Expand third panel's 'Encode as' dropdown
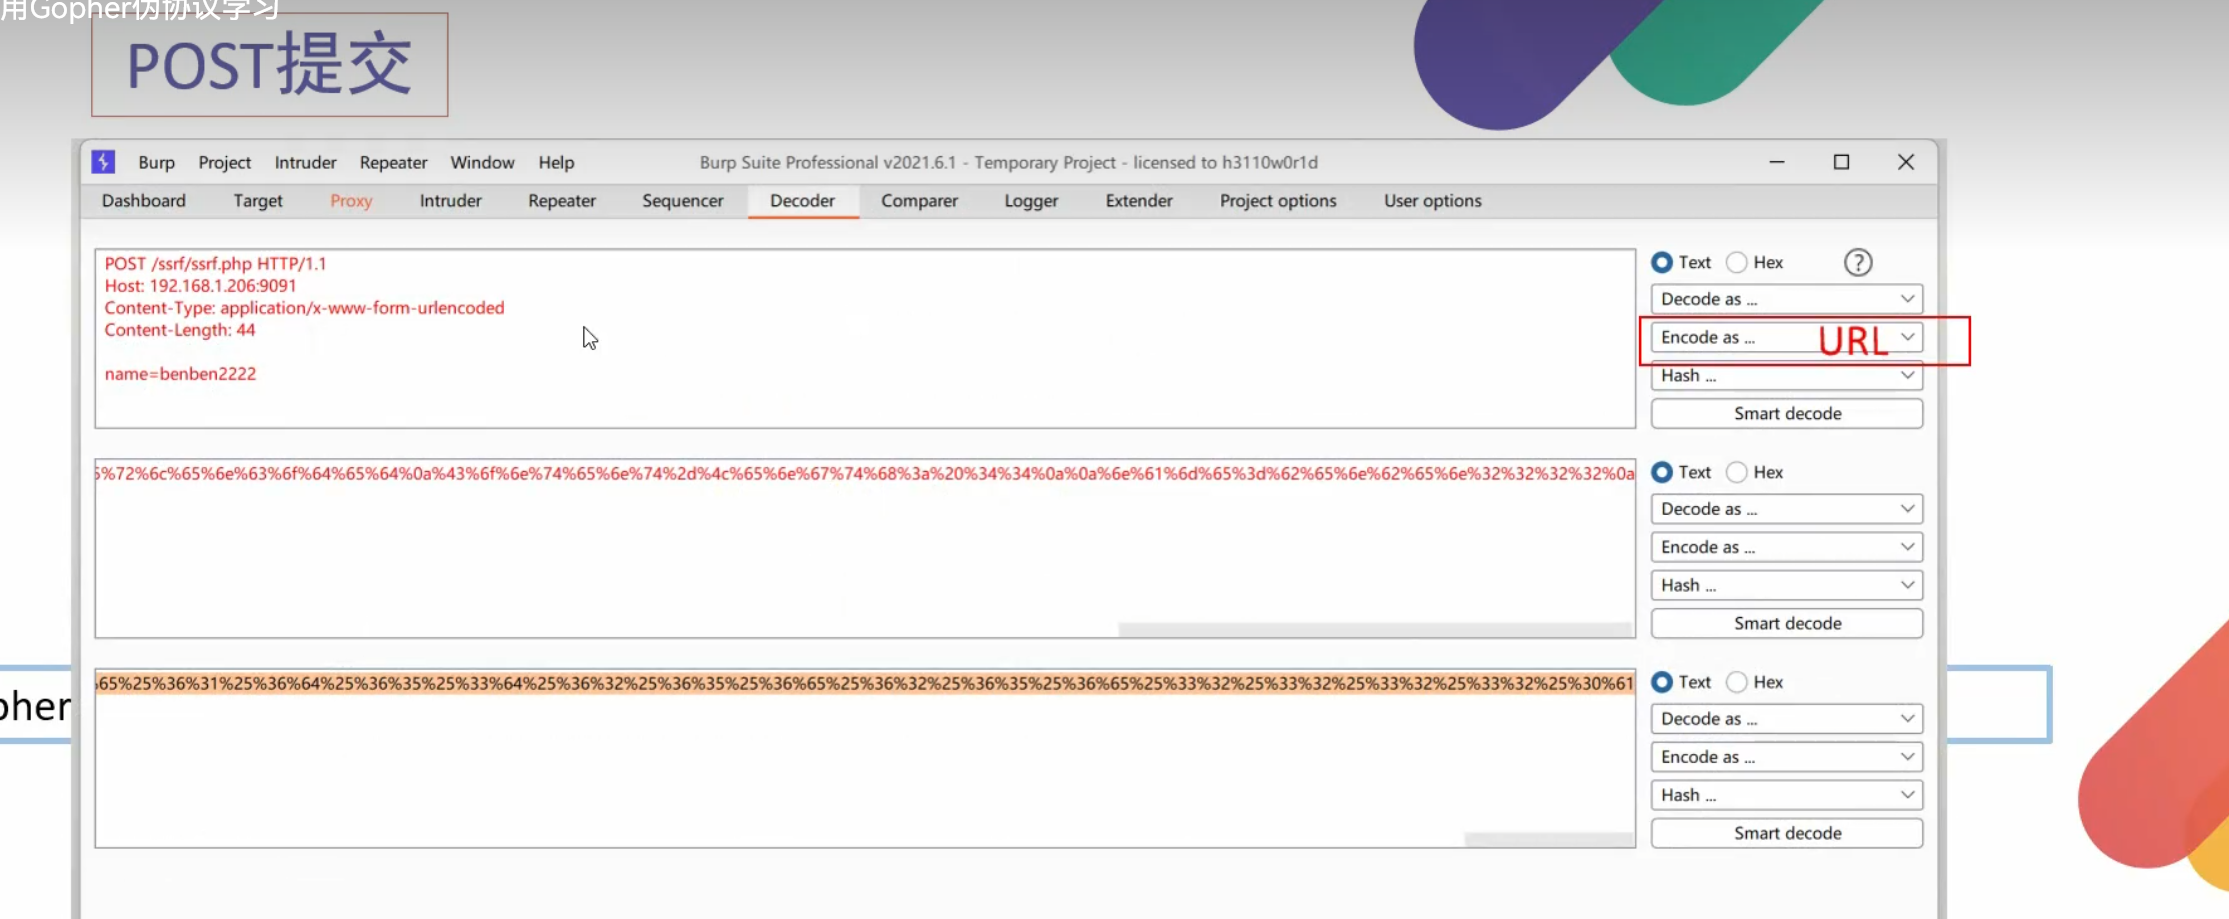Screen dimensions: 2229x919 tap(1786, 757)
